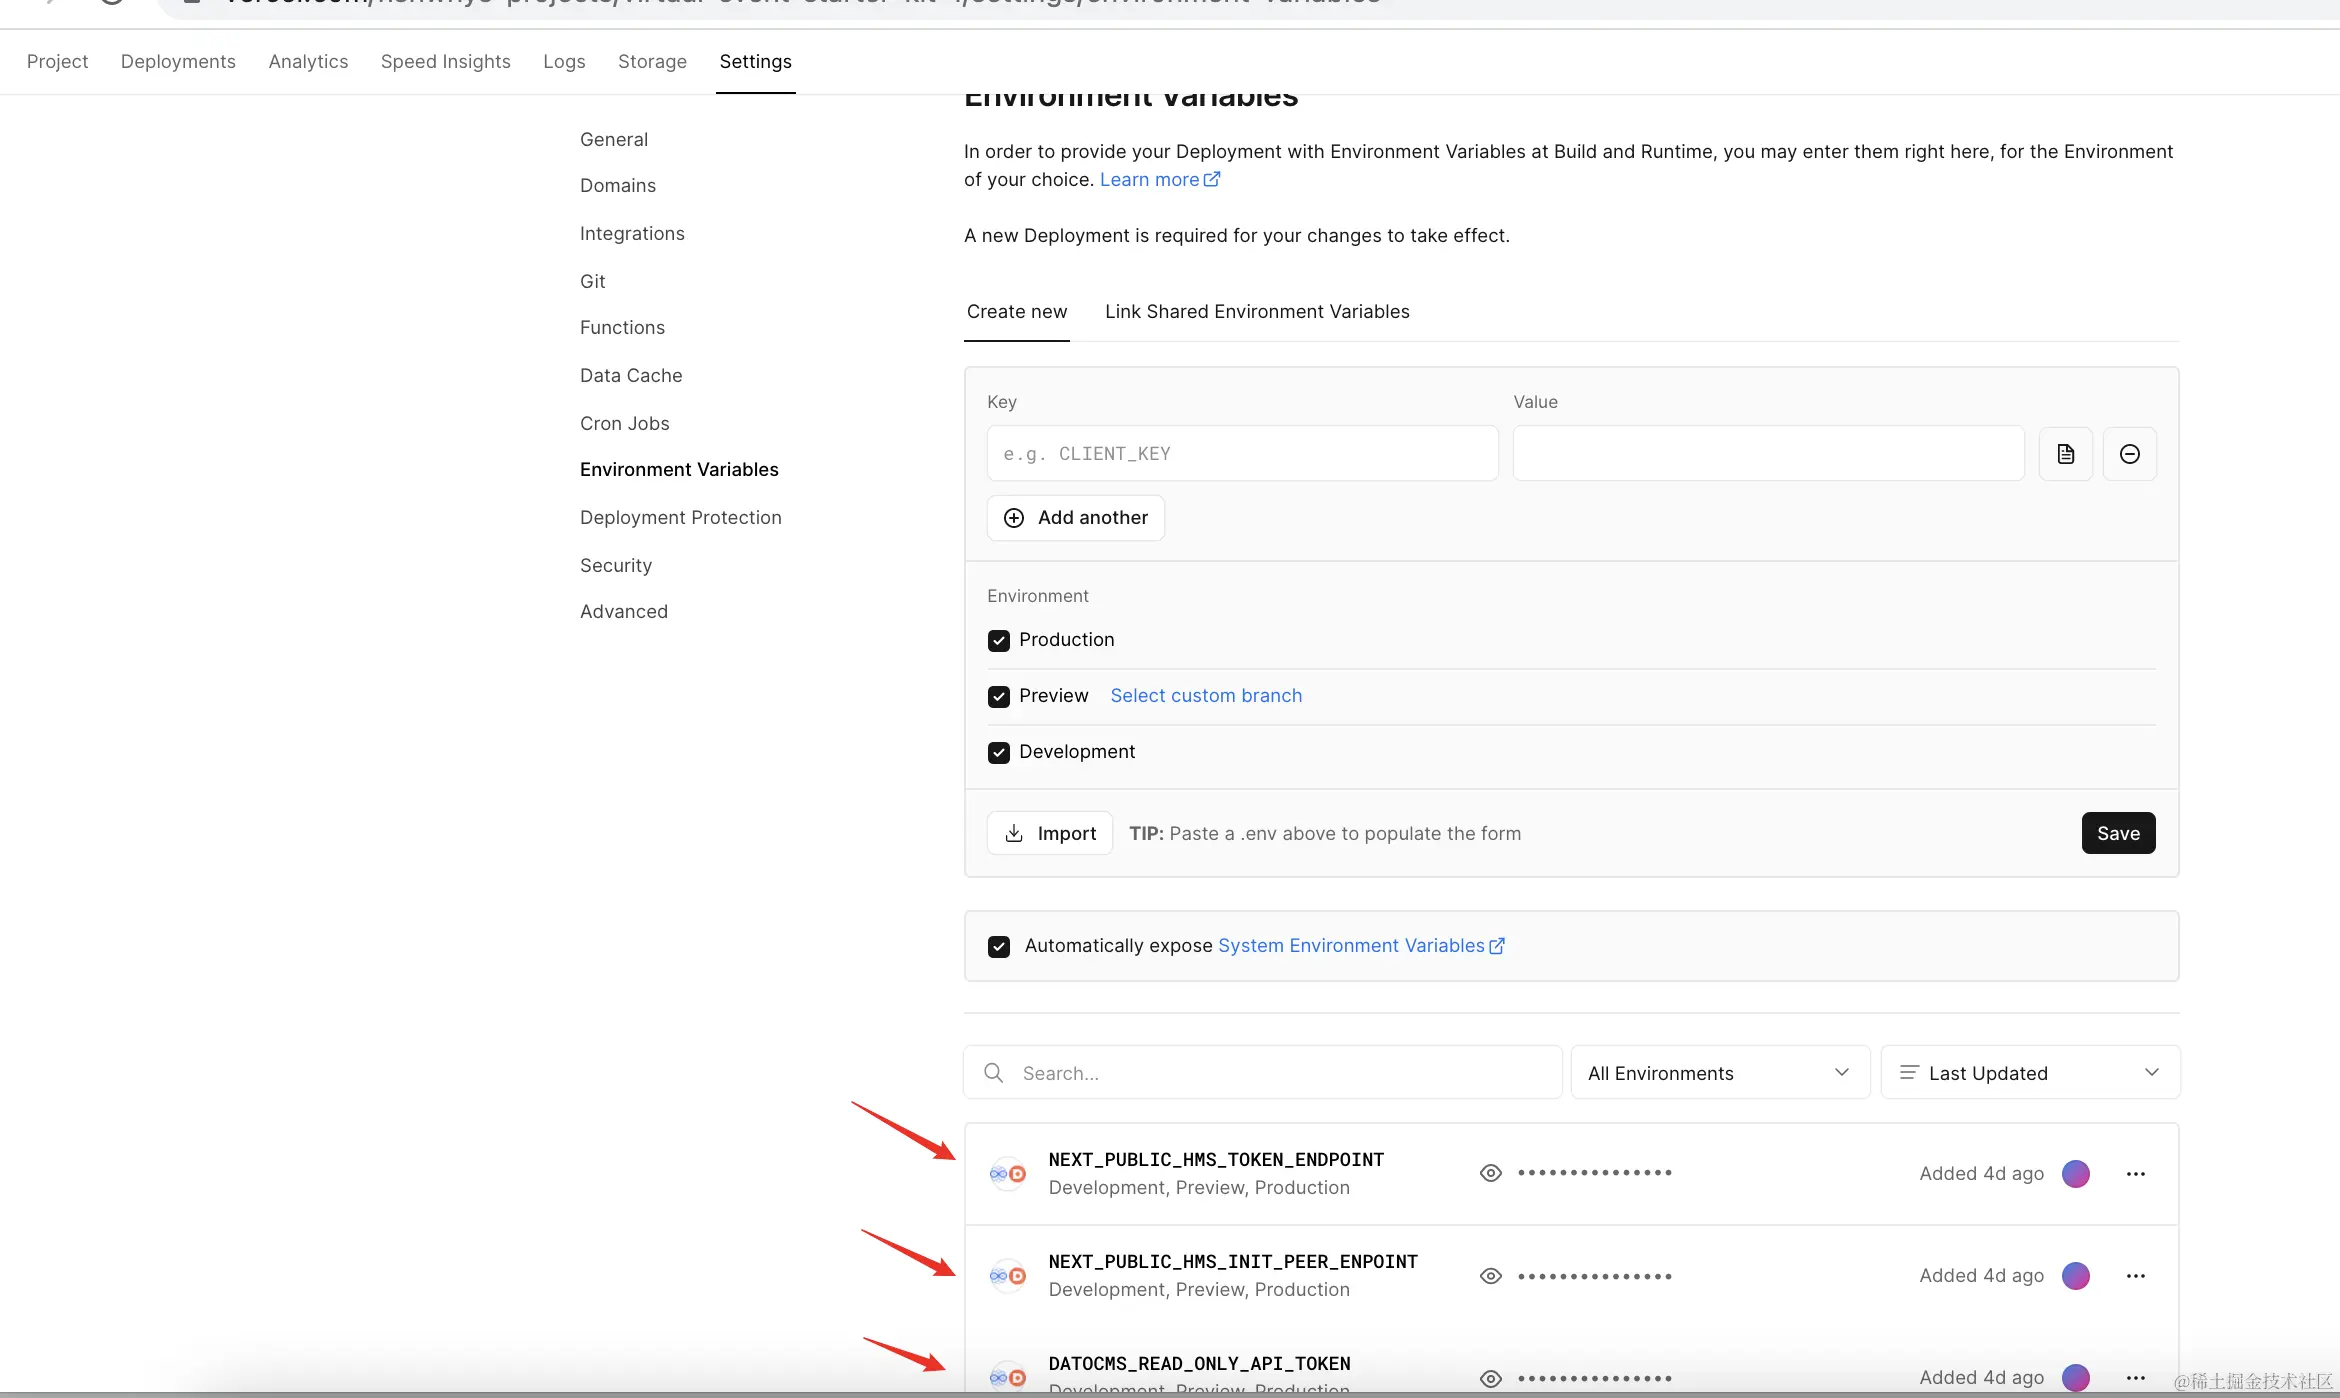The width and height of the screenshot is (2340, 1398).
Task: Uncheck the Production environment checkbox
Action: point(998,641)
